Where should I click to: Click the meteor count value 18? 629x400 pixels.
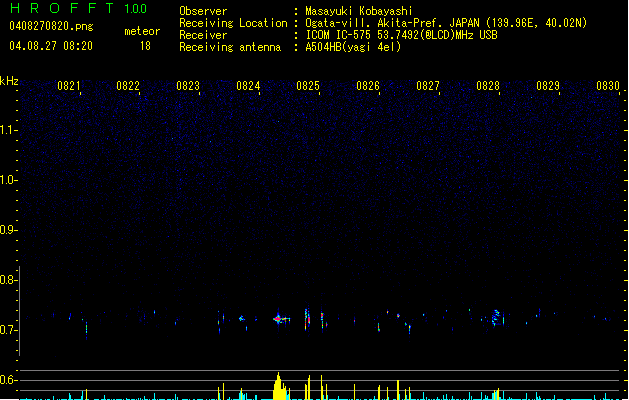(x=145, y=46)
